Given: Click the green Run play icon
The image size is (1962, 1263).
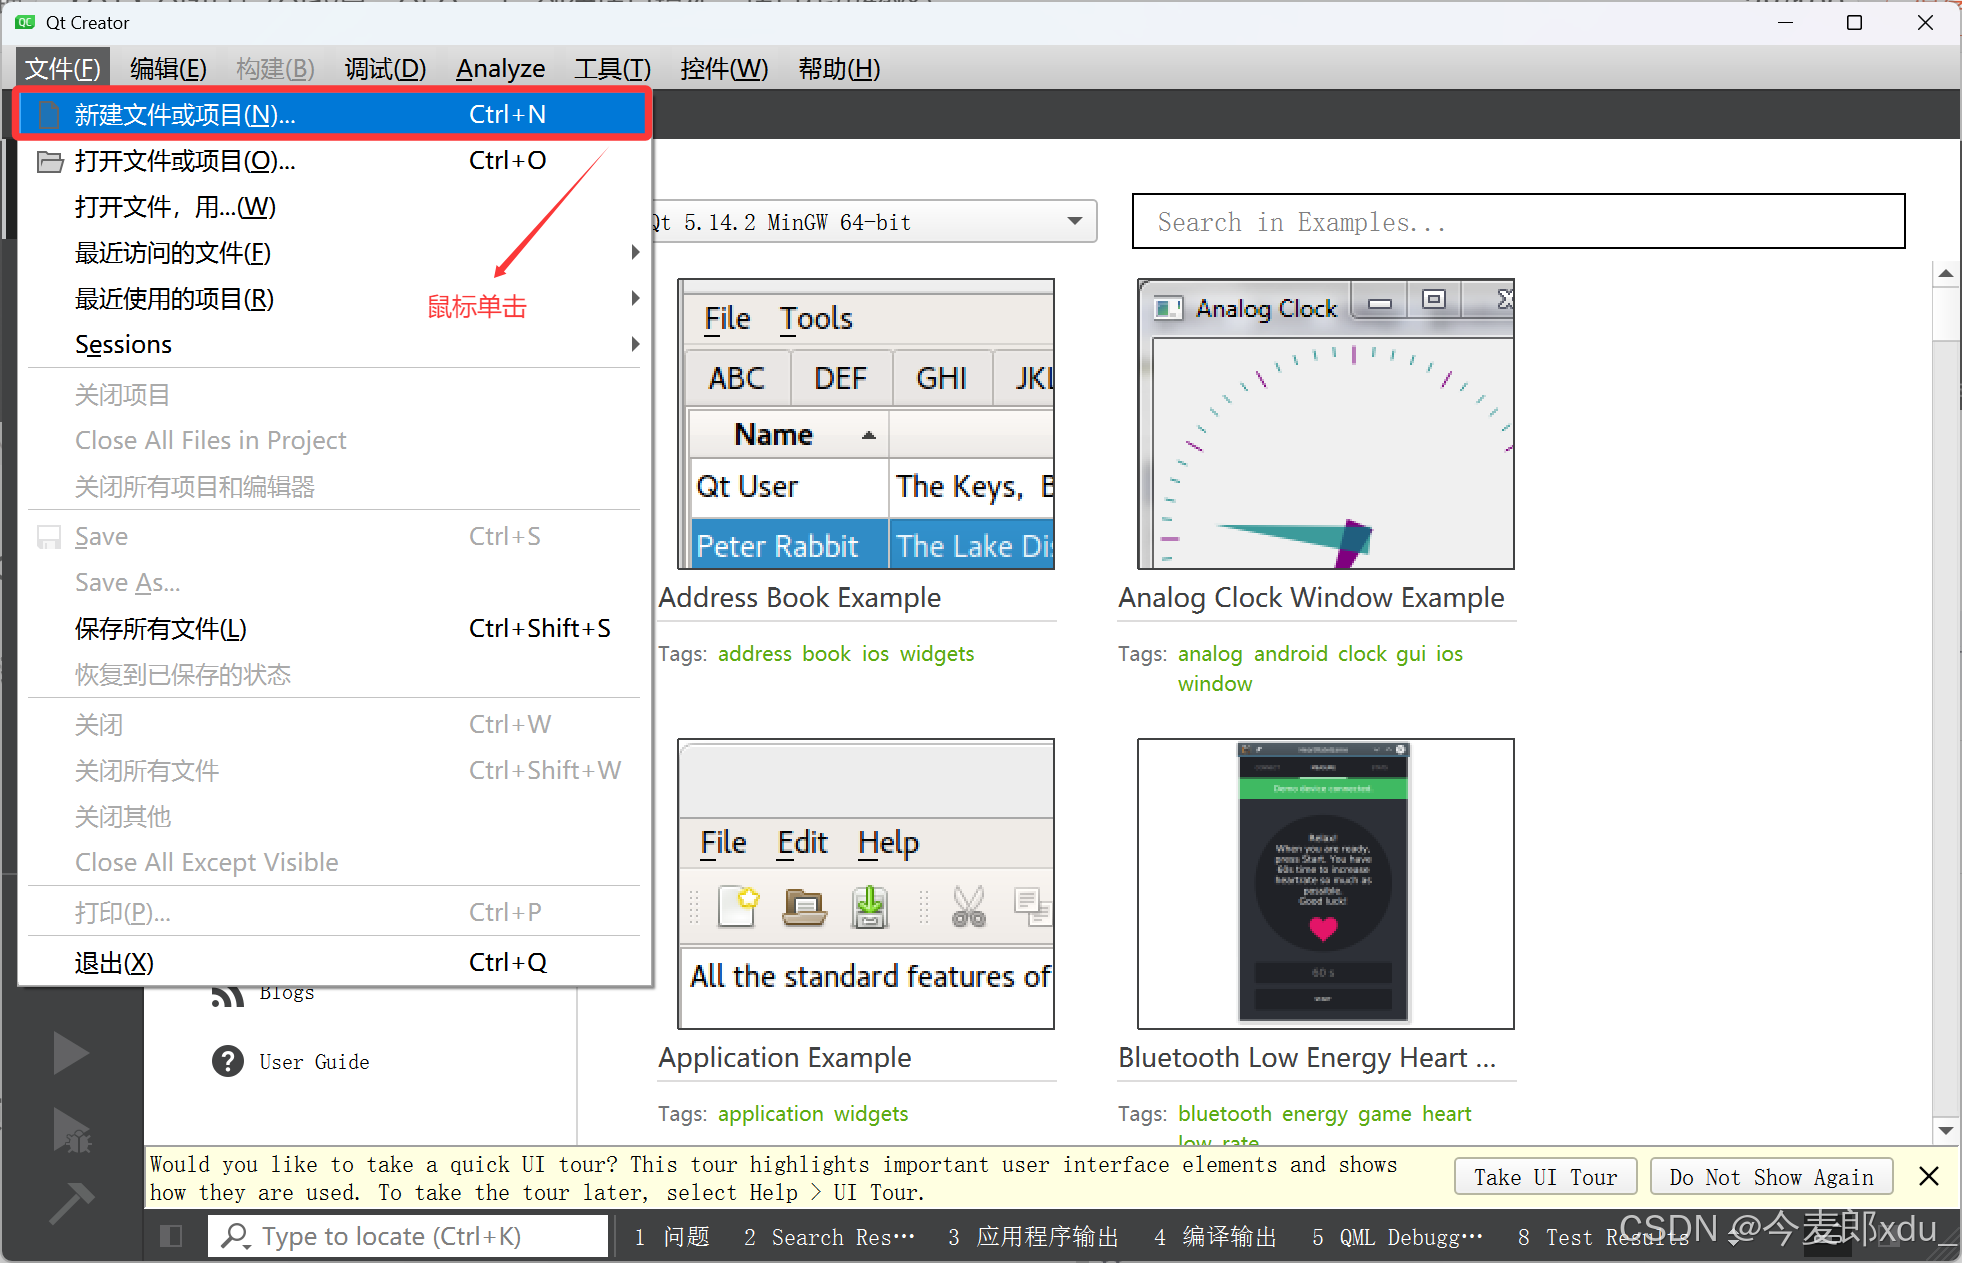Looking at the screenshot, I should [70, 1053].
